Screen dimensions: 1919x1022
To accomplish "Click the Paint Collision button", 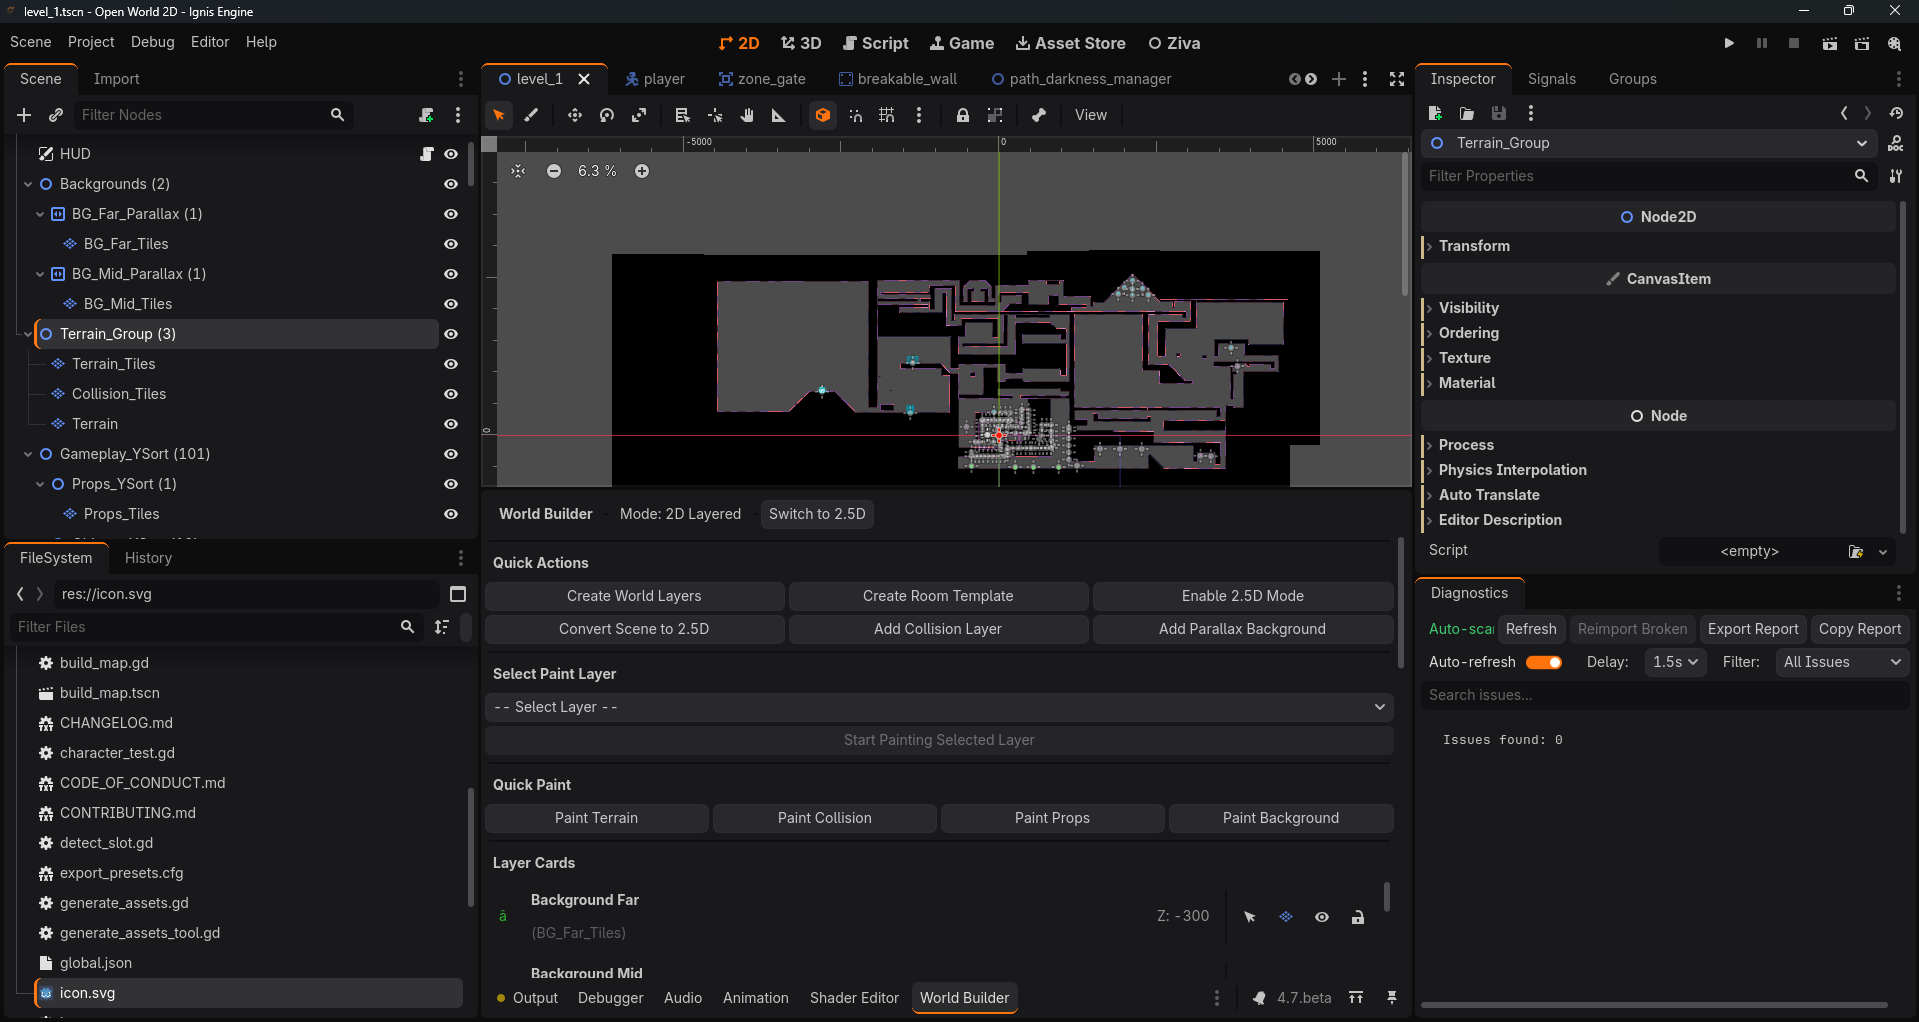I will coord(824,818).
